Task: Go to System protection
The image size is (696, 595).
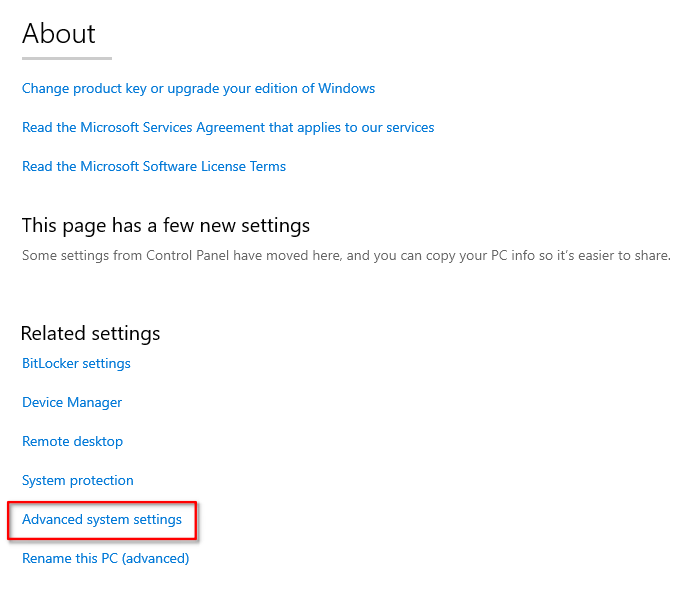Action: [77, 481]
